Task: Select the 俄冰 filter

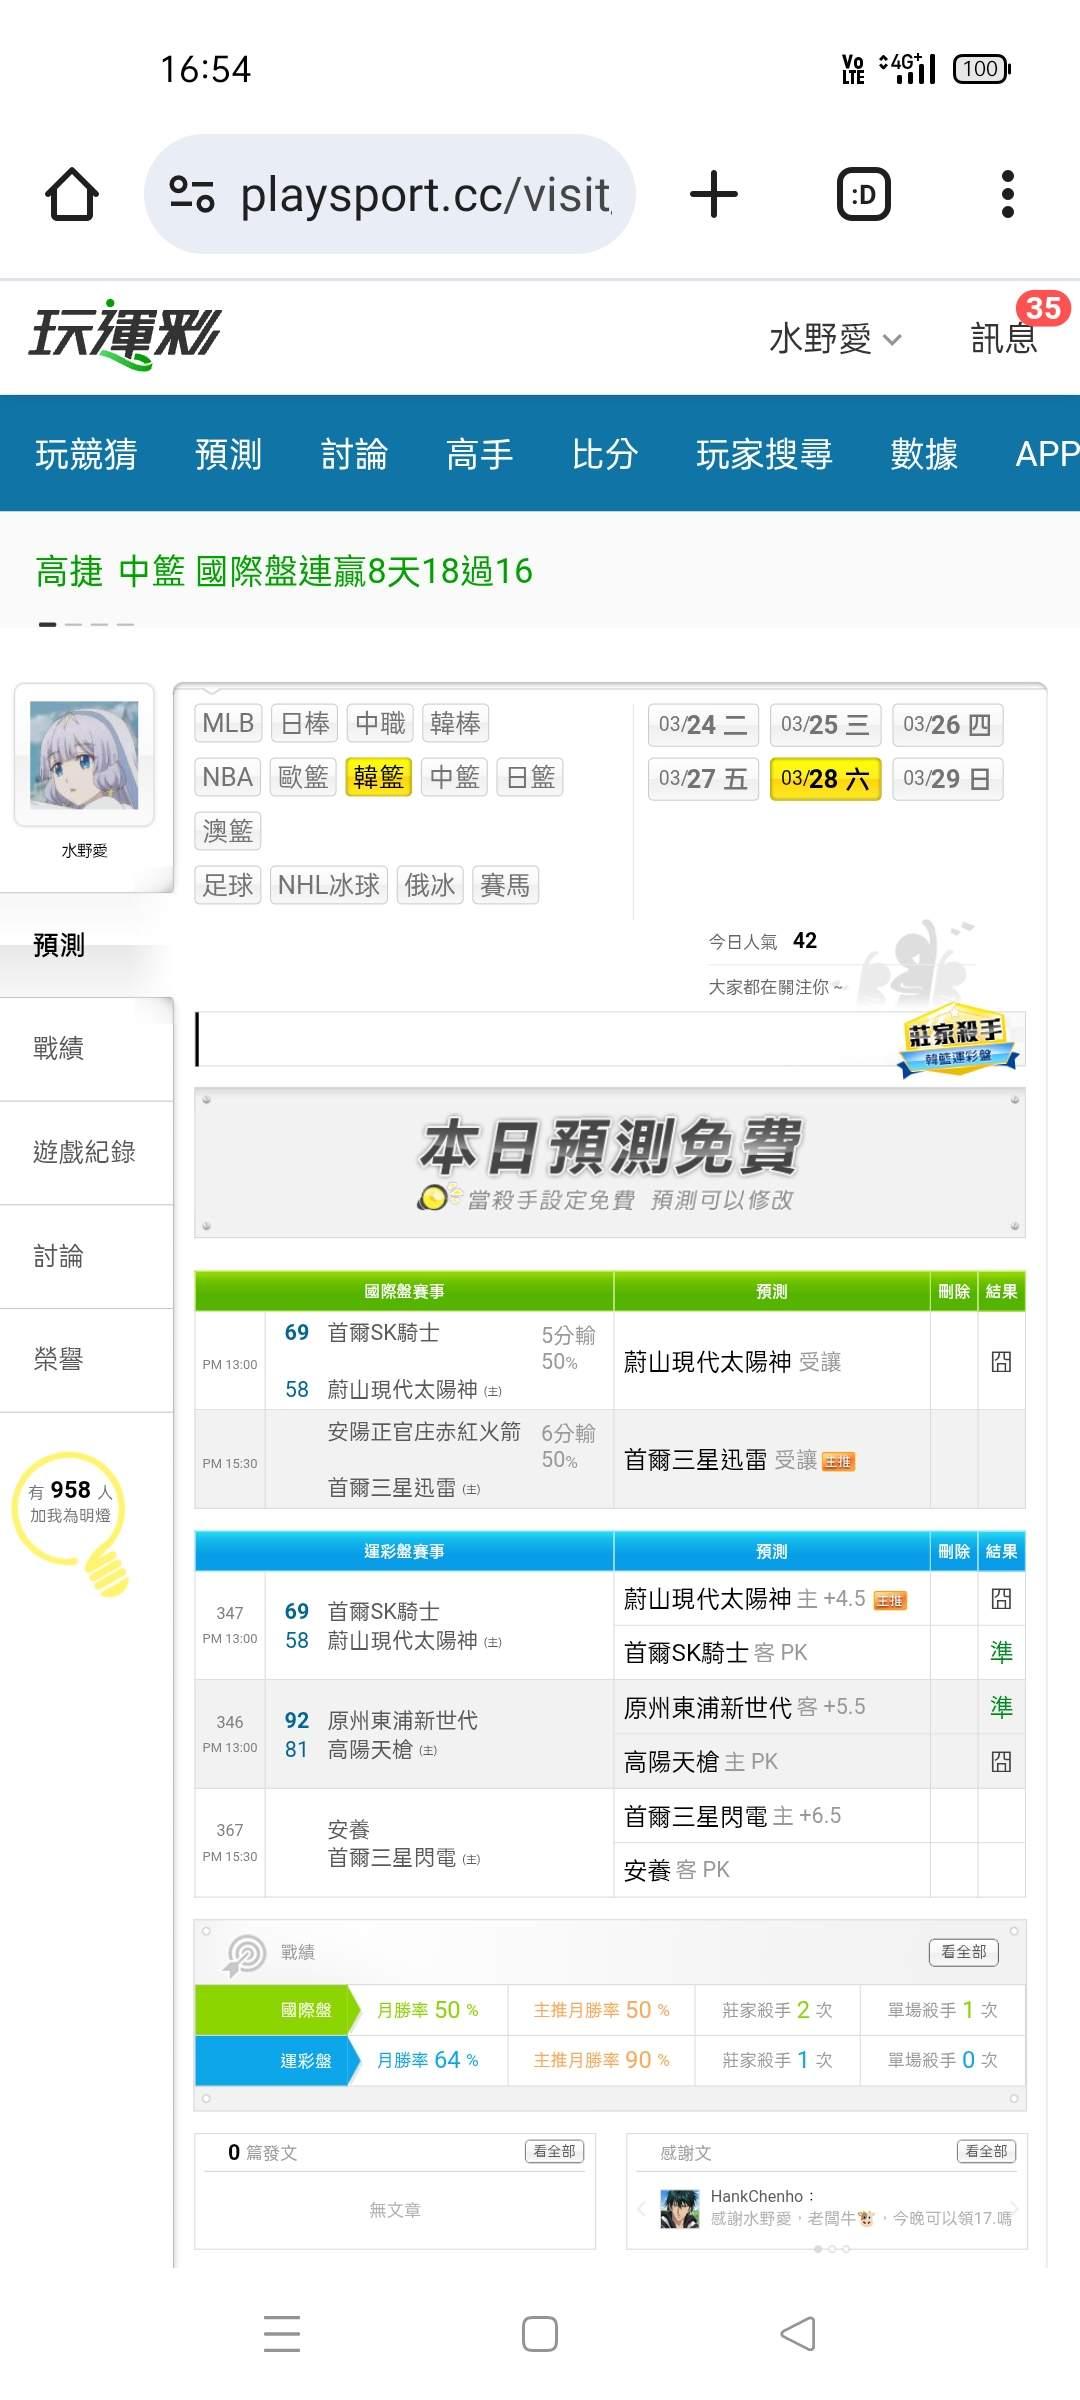Action: (430, 885)
